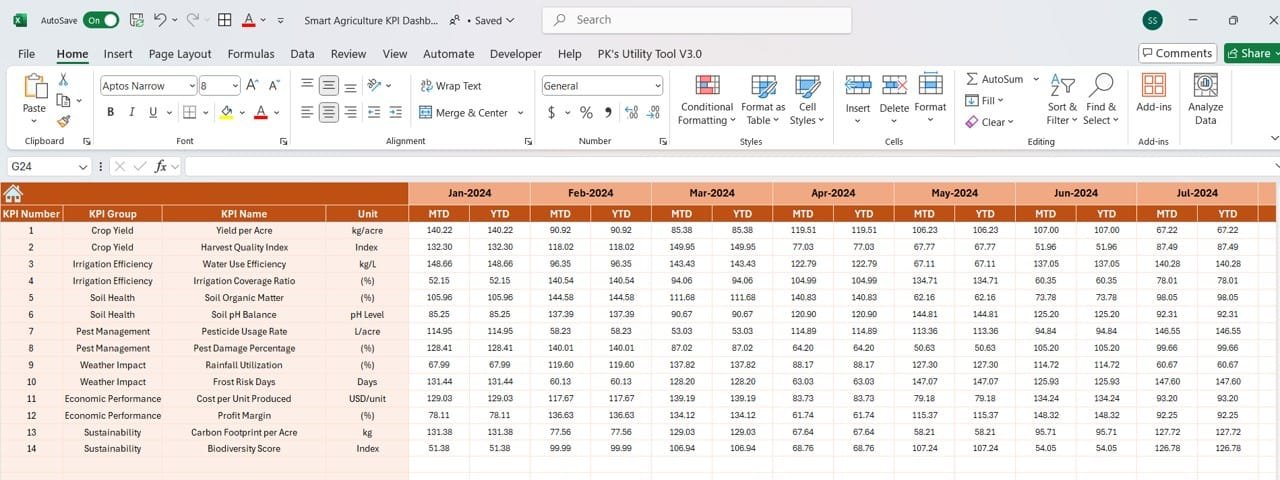Click the Align Left icon
The width and height of the screenshot is (1280, 480).
click(307, 113)
